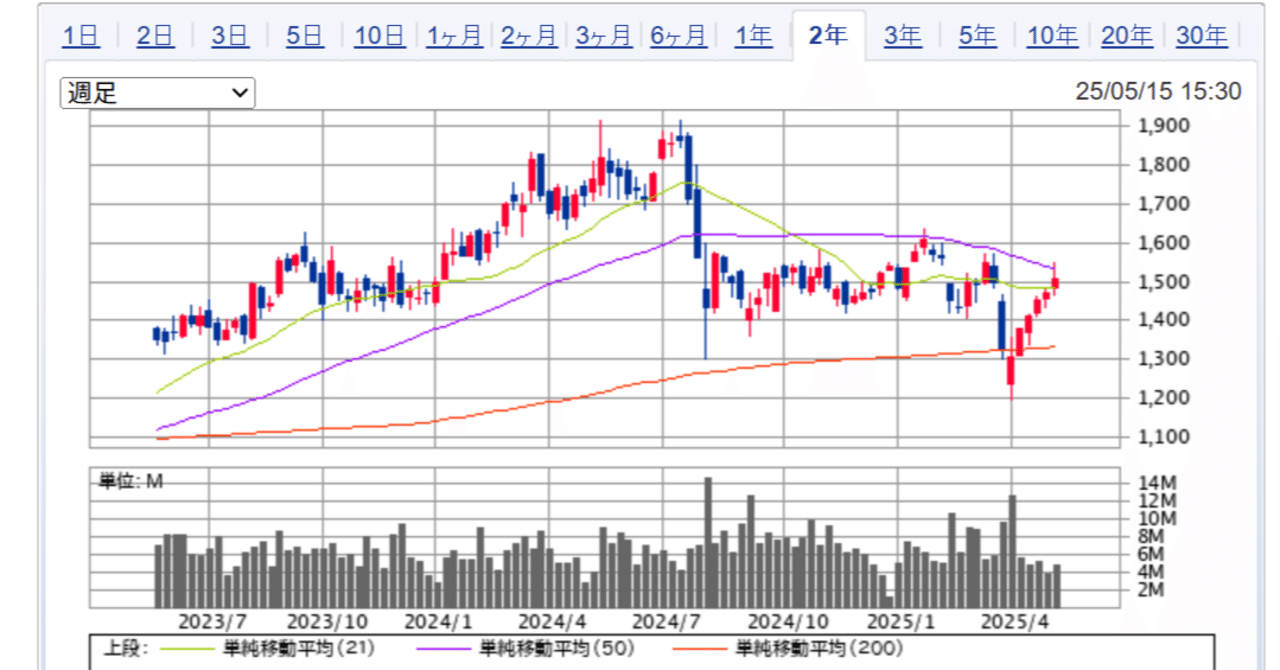This screenshot has height=670, width=1280.
Task: Show the 10年 chart range
Action: [1052, 37]
